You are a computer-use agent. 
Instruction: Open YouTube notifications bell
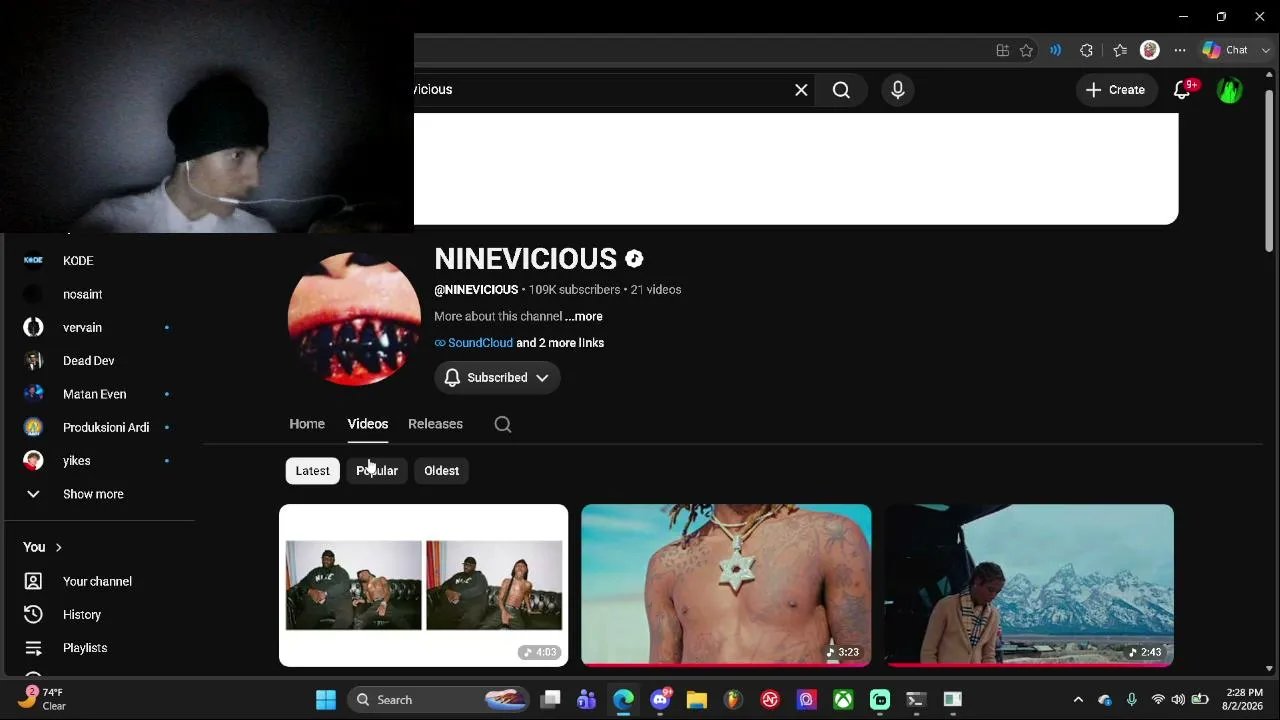[1182, 90]
